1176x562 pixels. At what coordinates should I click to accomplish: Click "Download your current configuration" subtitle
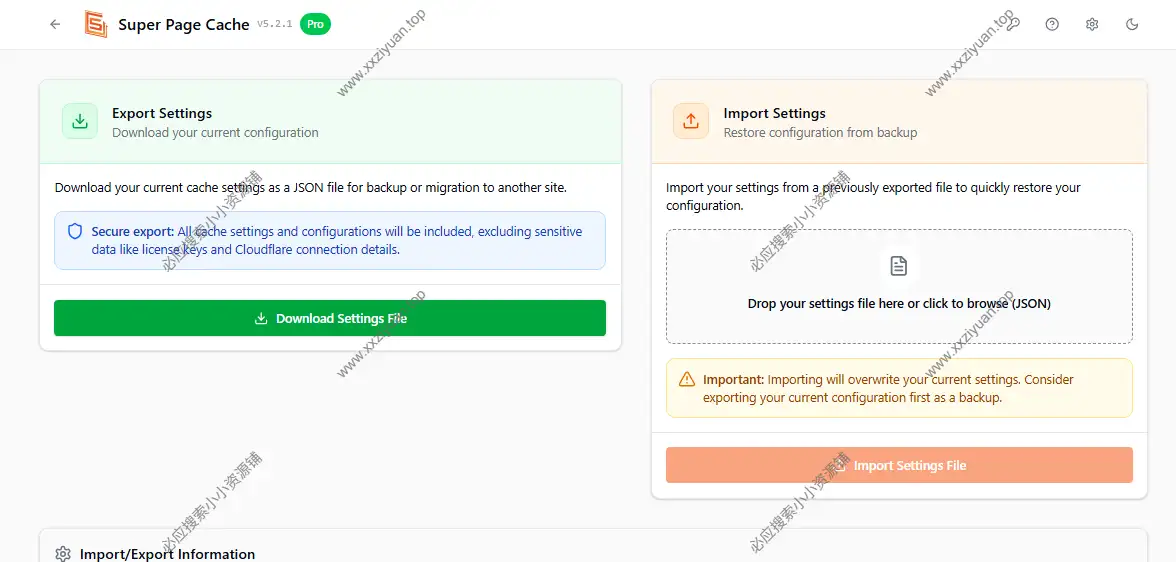(215, 133)
